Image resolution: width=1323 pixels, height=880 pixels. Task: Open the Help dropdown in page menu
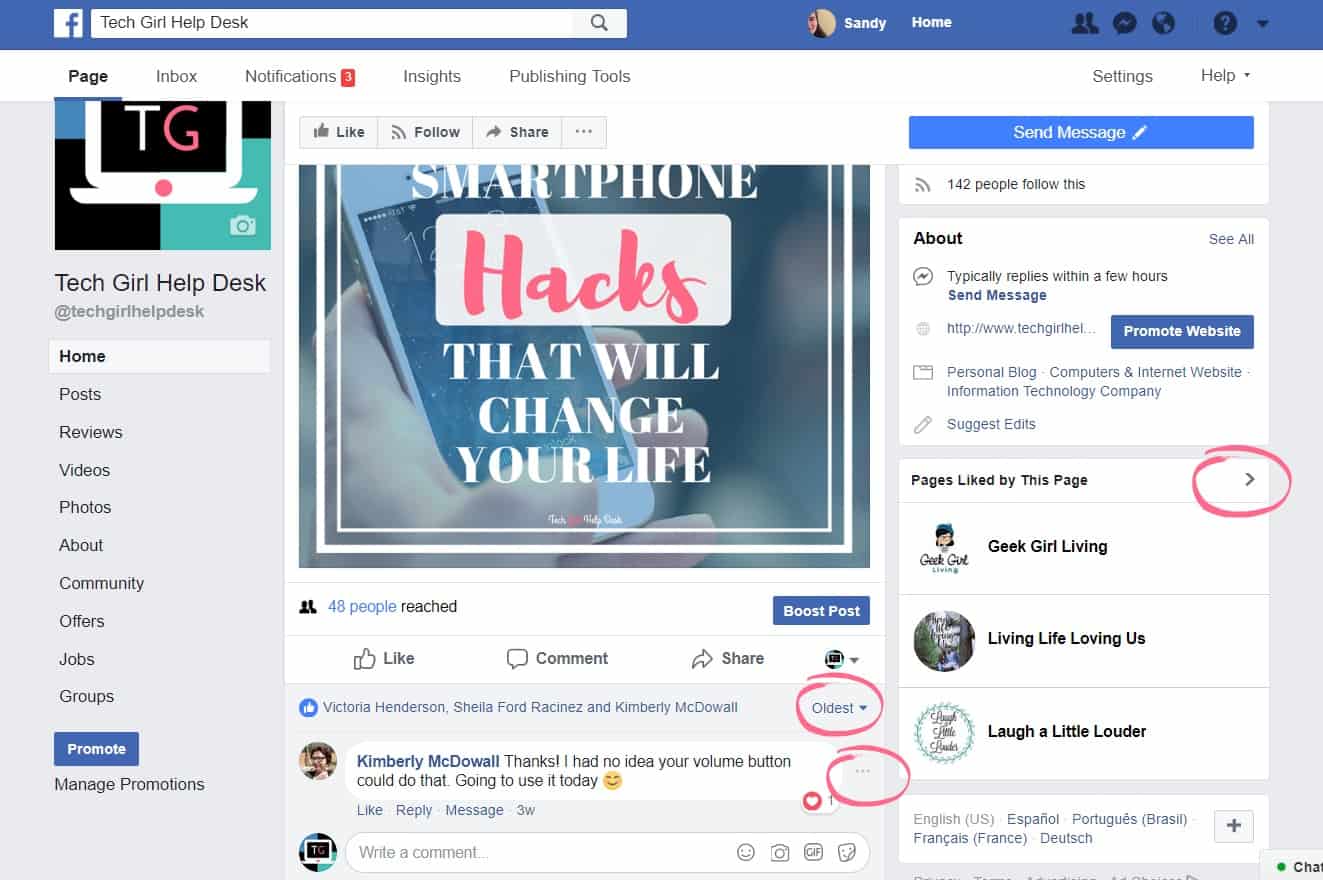[x=1225, y=76]
